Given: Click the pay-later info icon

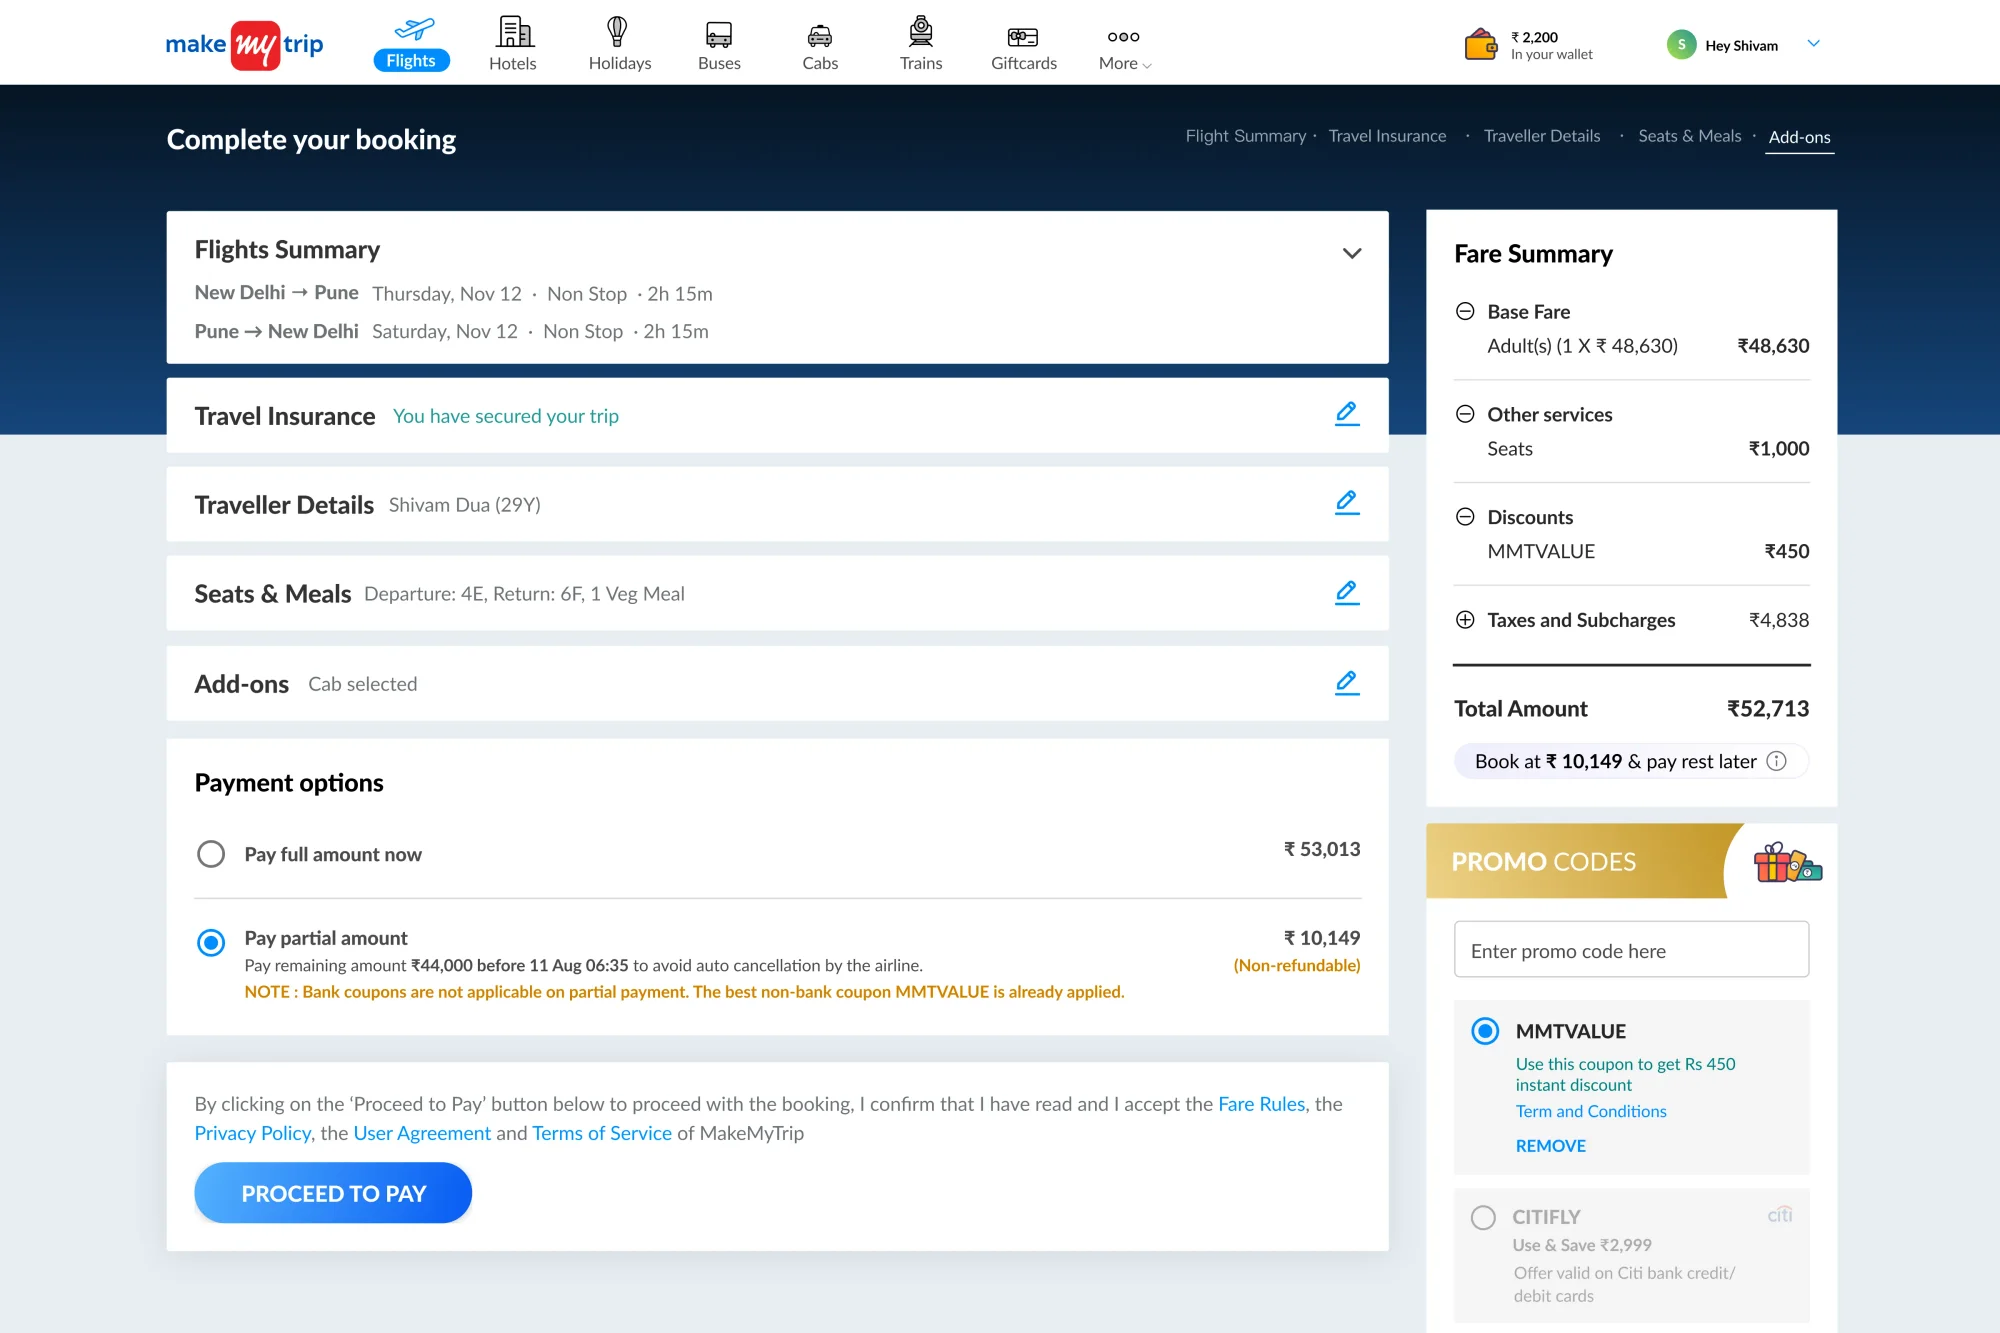Looking at the screenshot, I should point(1777,761).
